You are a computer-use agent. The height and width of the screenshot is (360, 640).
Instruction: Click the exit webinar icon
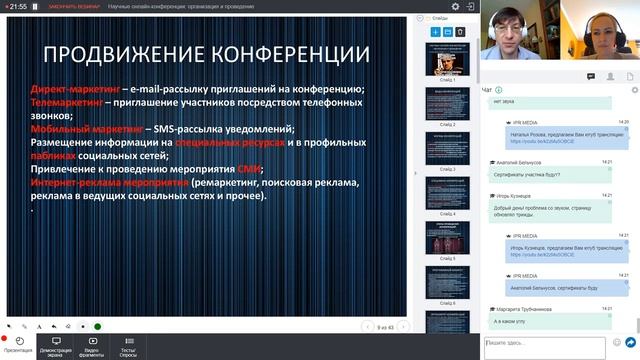point(470,7)
